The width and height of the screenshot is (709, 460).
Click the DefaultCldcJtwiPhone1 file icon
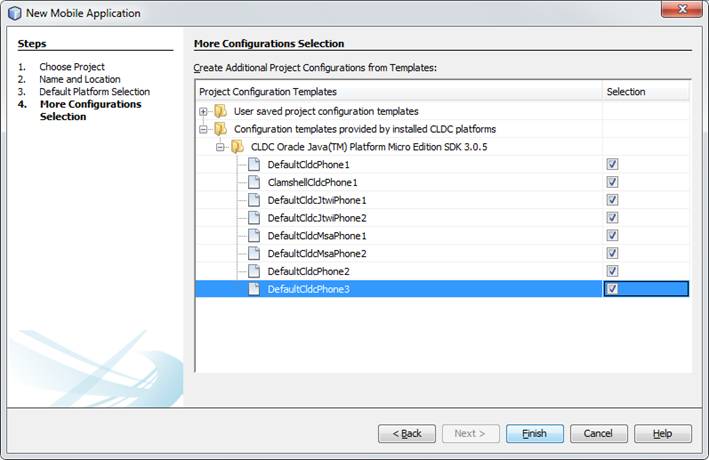pos(254,200)
